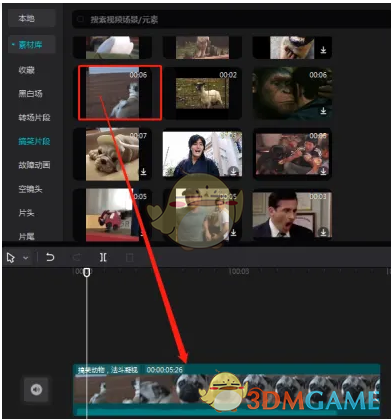The width and height of the screenshot is (391, 419).
Task: Download the ape hugging clip
Action: pos(323,111)
